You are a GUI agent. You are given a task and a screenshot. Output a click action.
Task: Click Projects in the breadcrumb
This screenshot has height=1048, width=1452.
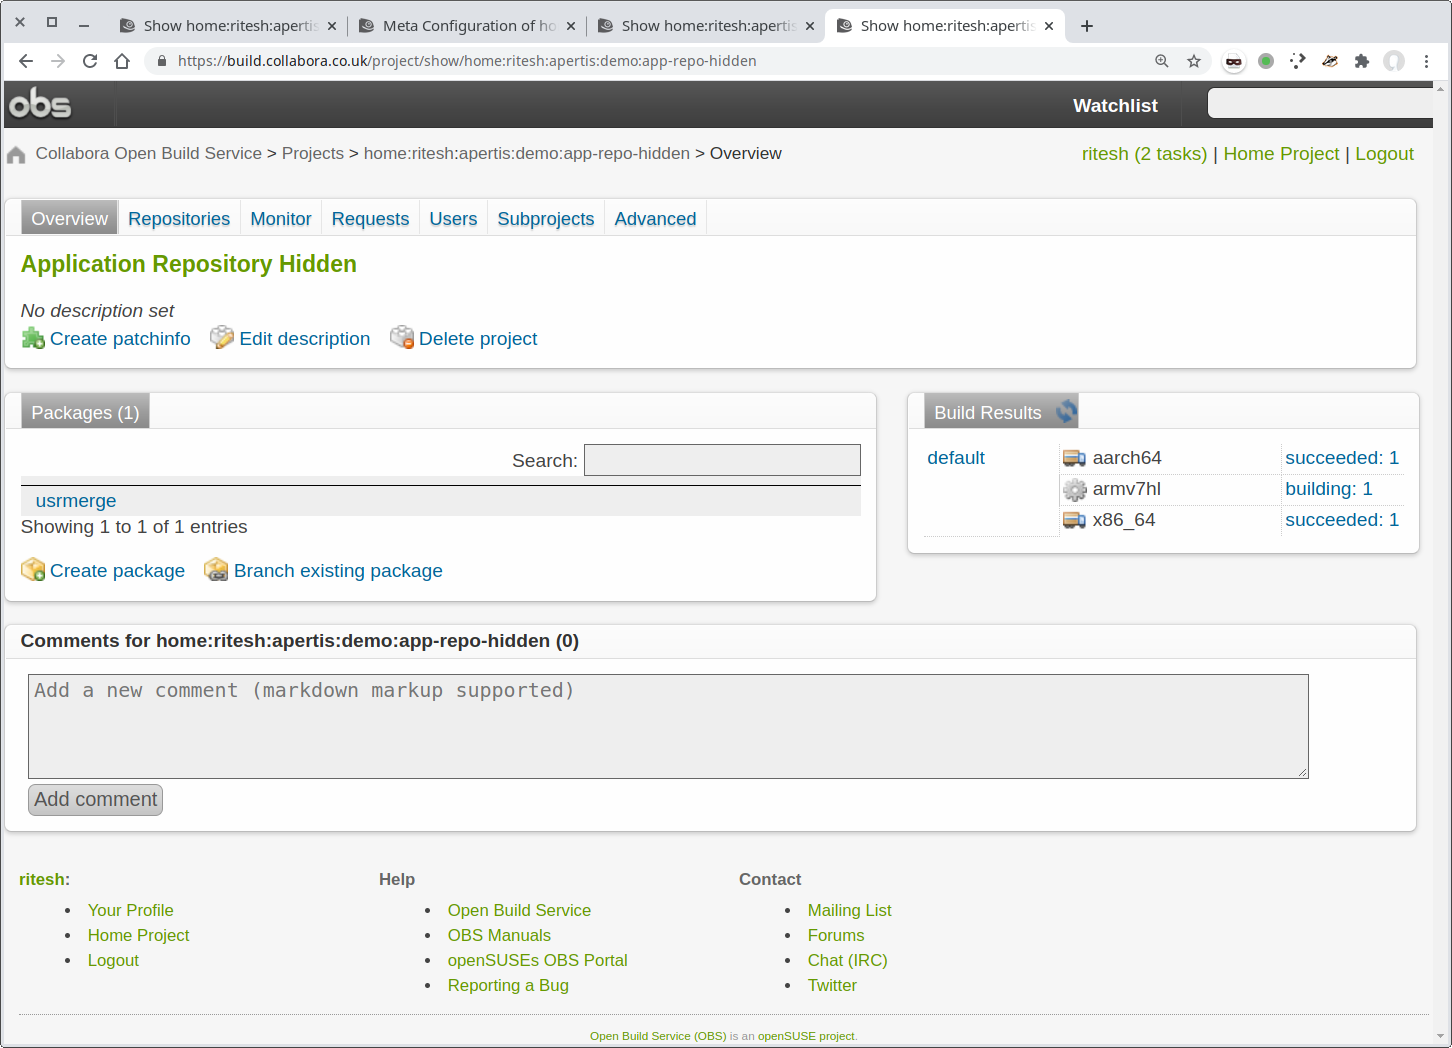(313, 154)
